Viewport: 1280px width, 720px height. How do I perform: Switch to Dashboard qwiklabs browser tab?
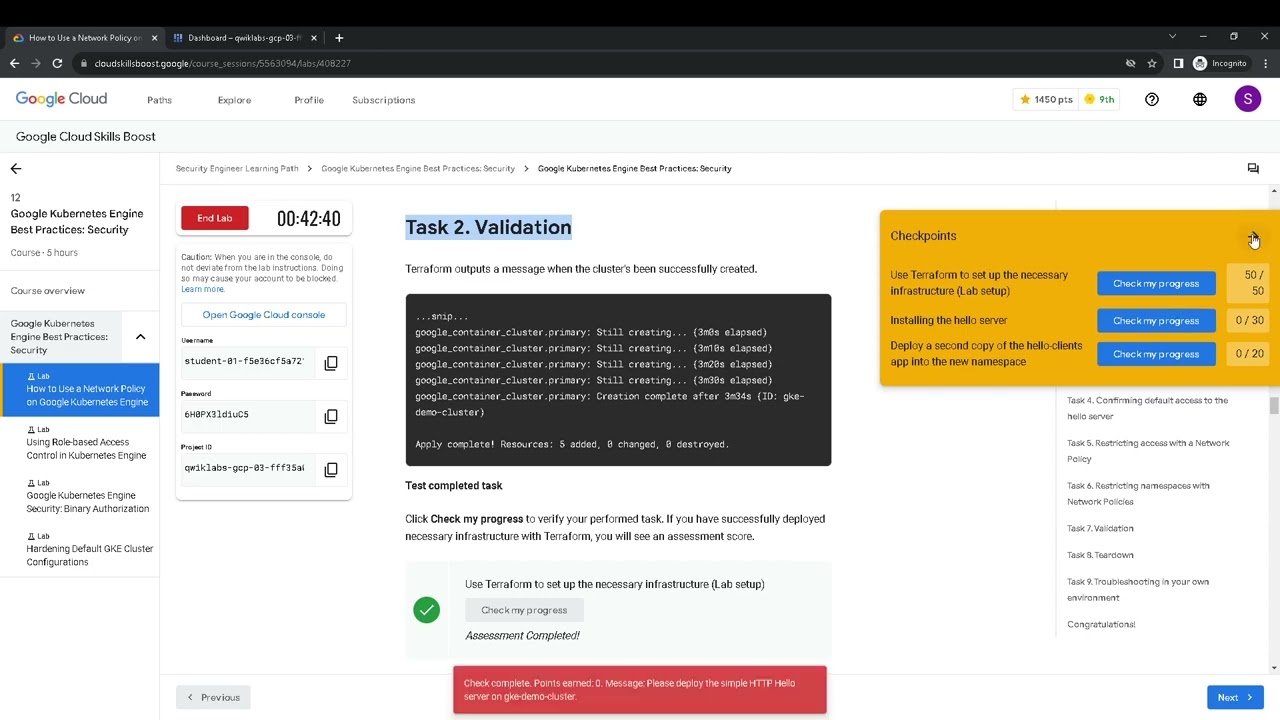[x=245, y=38]
